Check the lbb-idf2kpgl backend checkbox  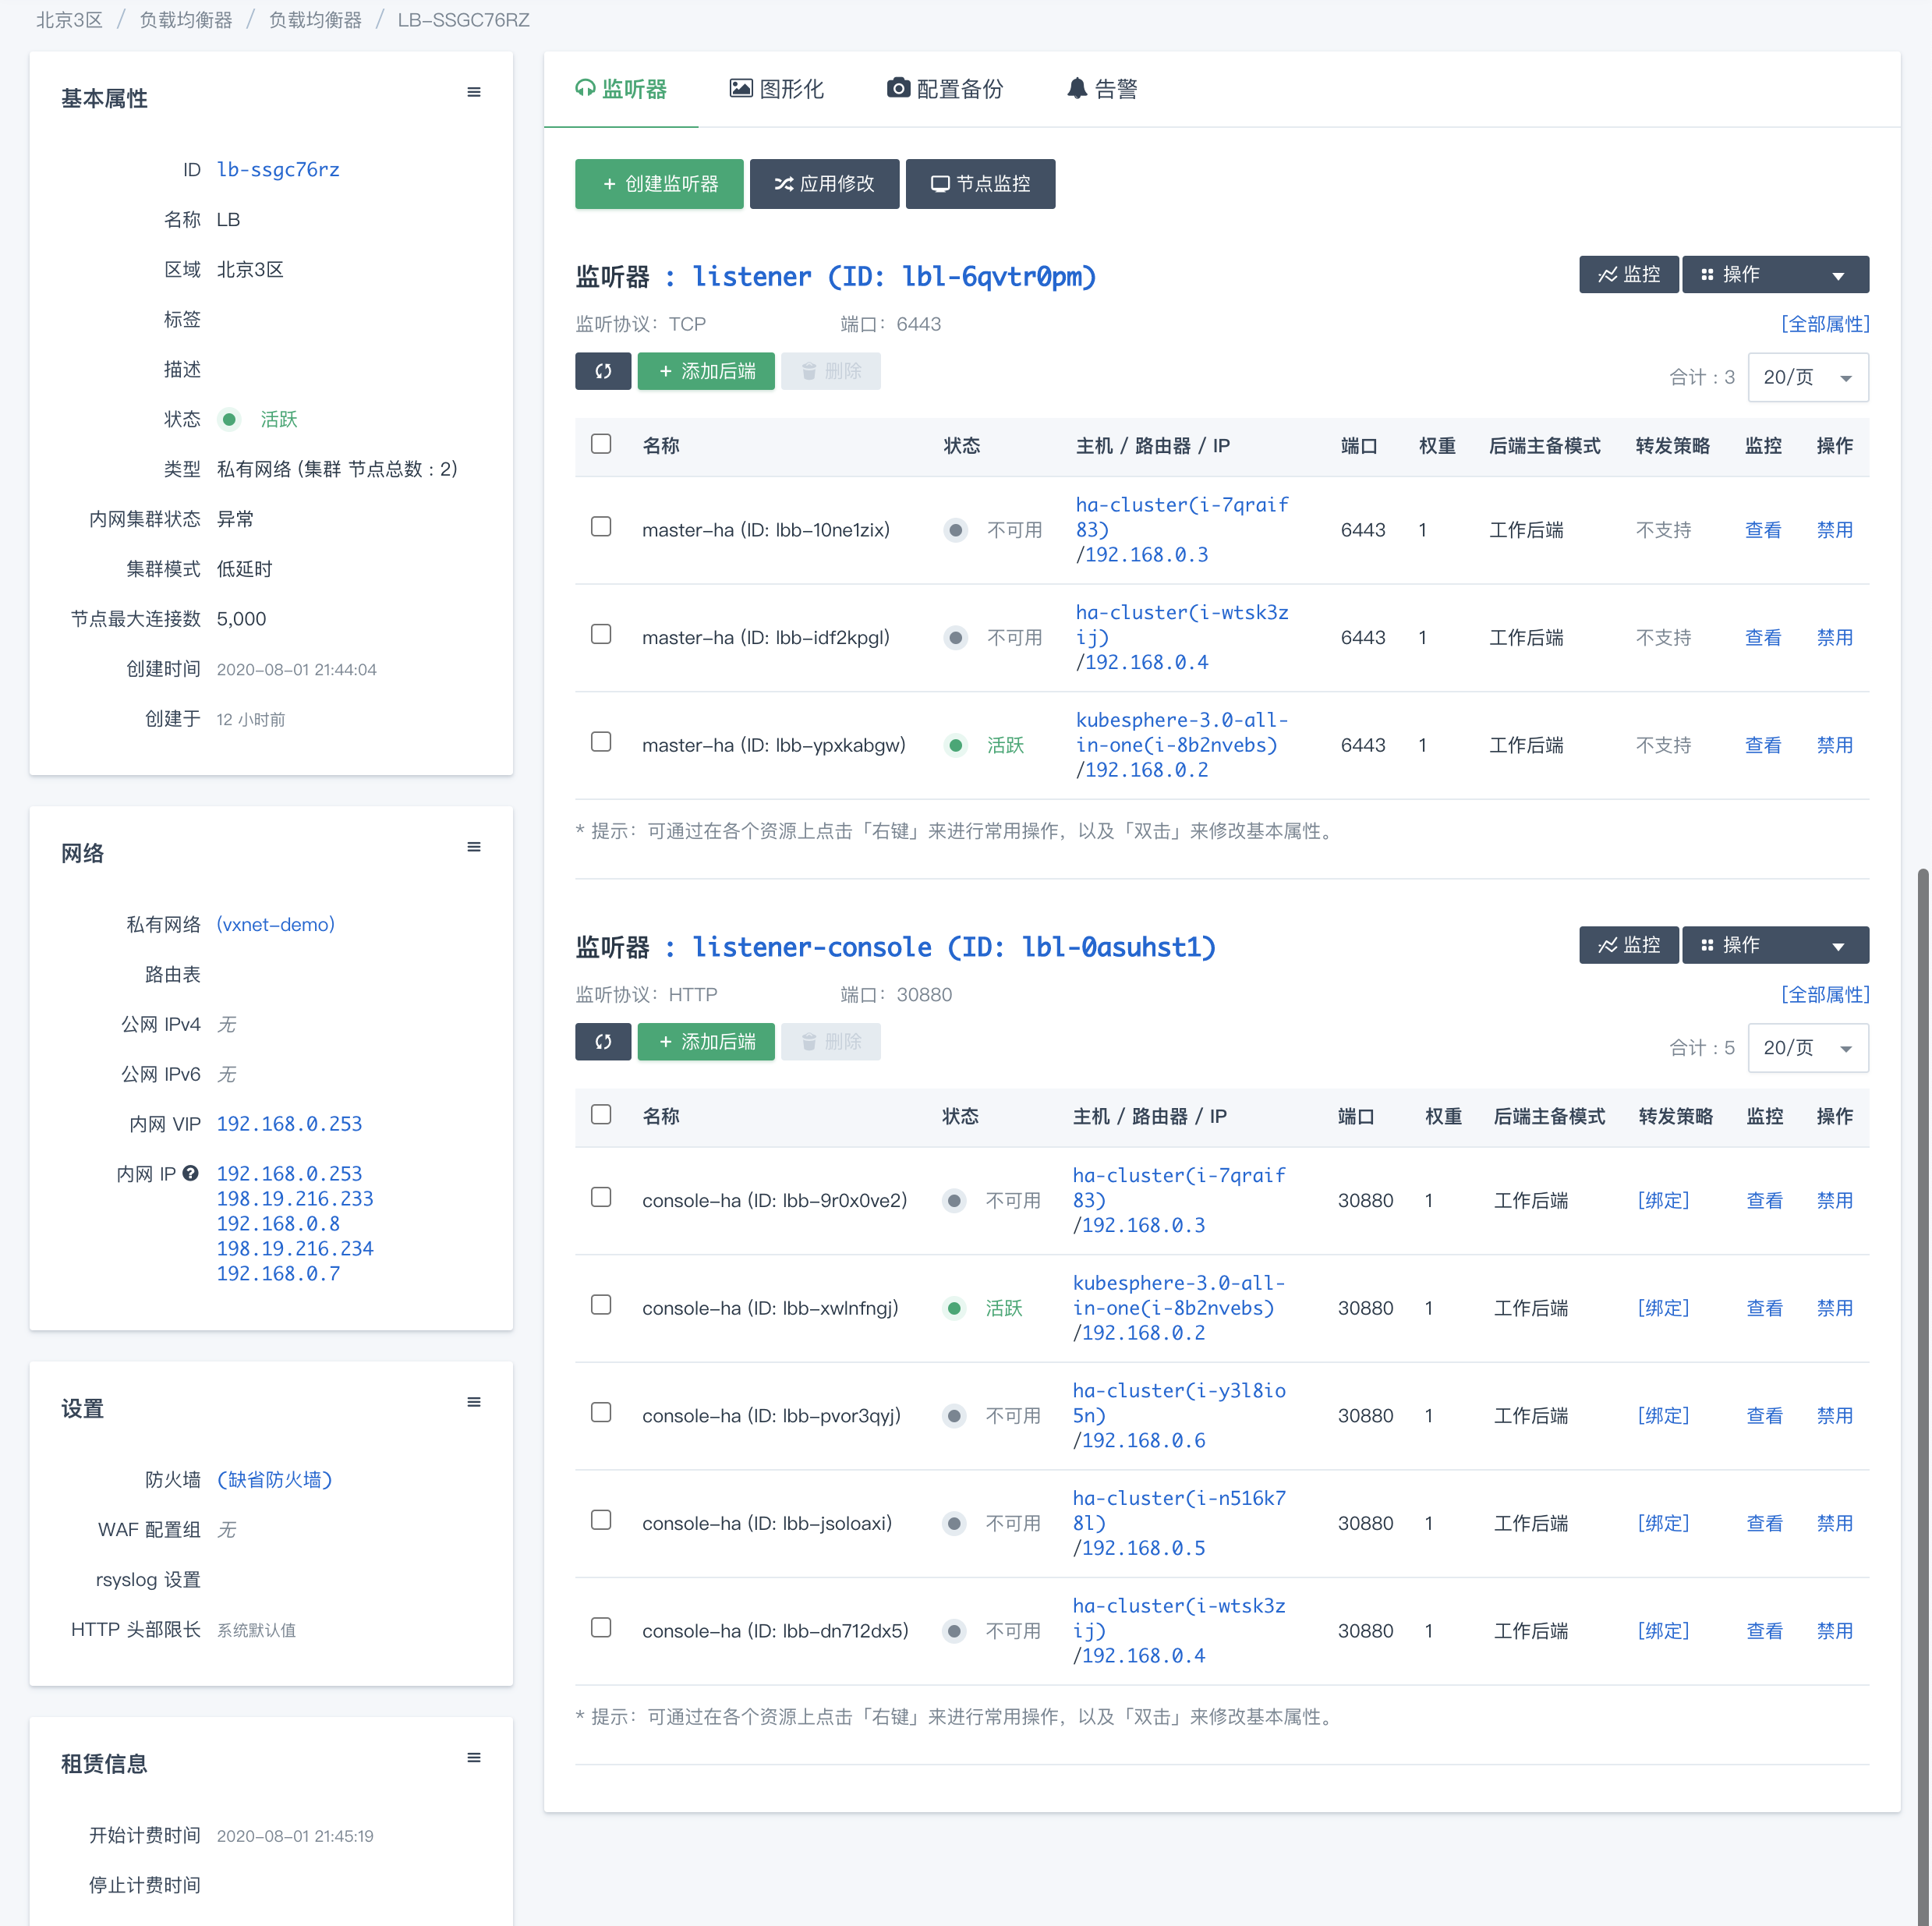601,635
